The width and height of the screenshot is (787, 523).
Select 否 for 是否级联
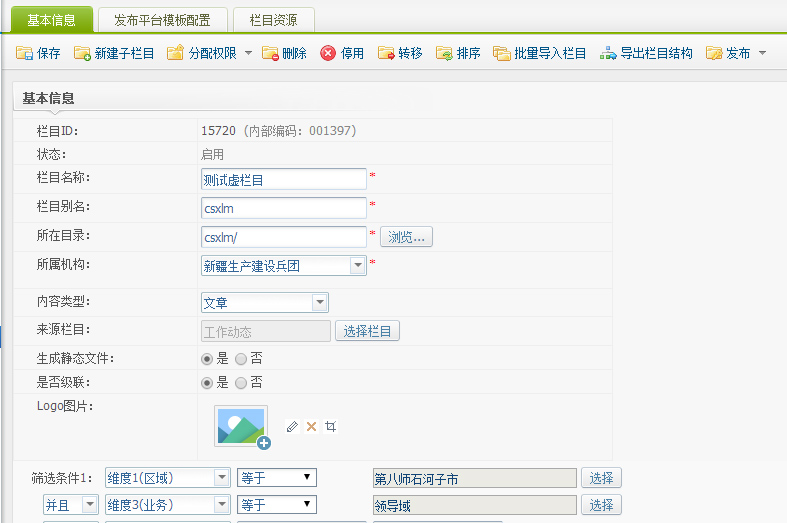pos(241,382)
